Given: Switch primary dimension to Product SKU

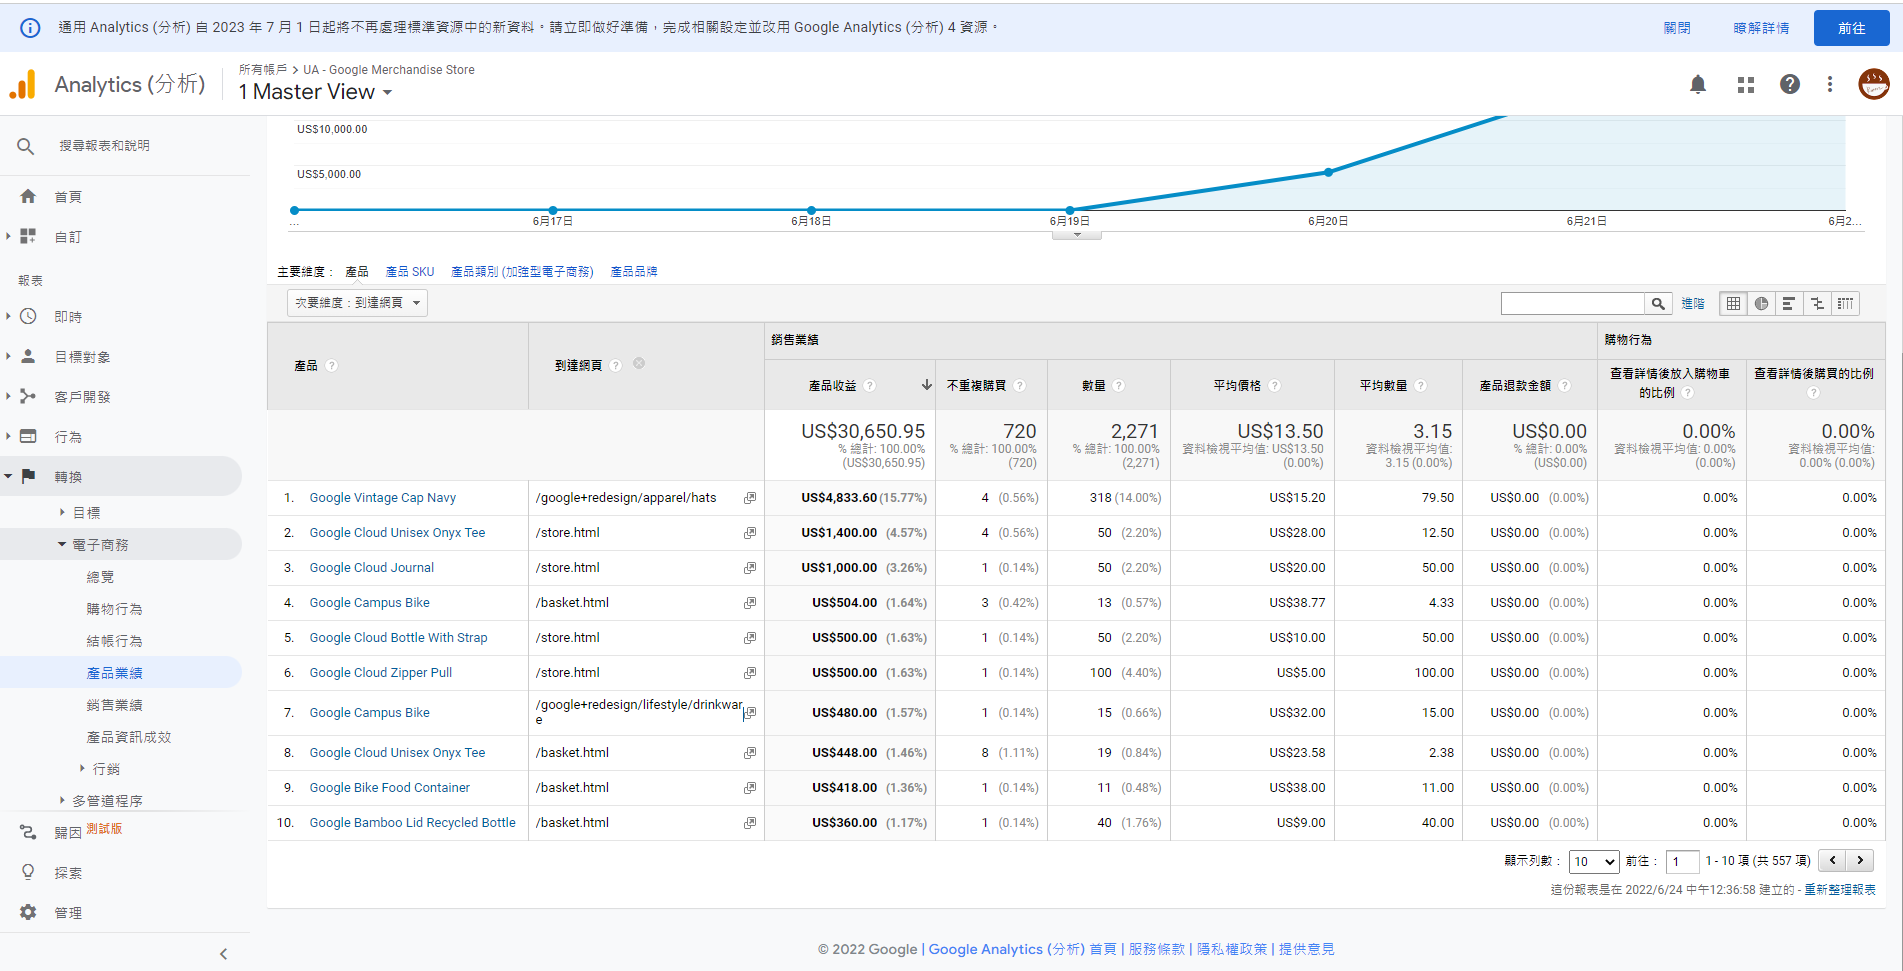Looking at the screenshot, I should (410, 272).
